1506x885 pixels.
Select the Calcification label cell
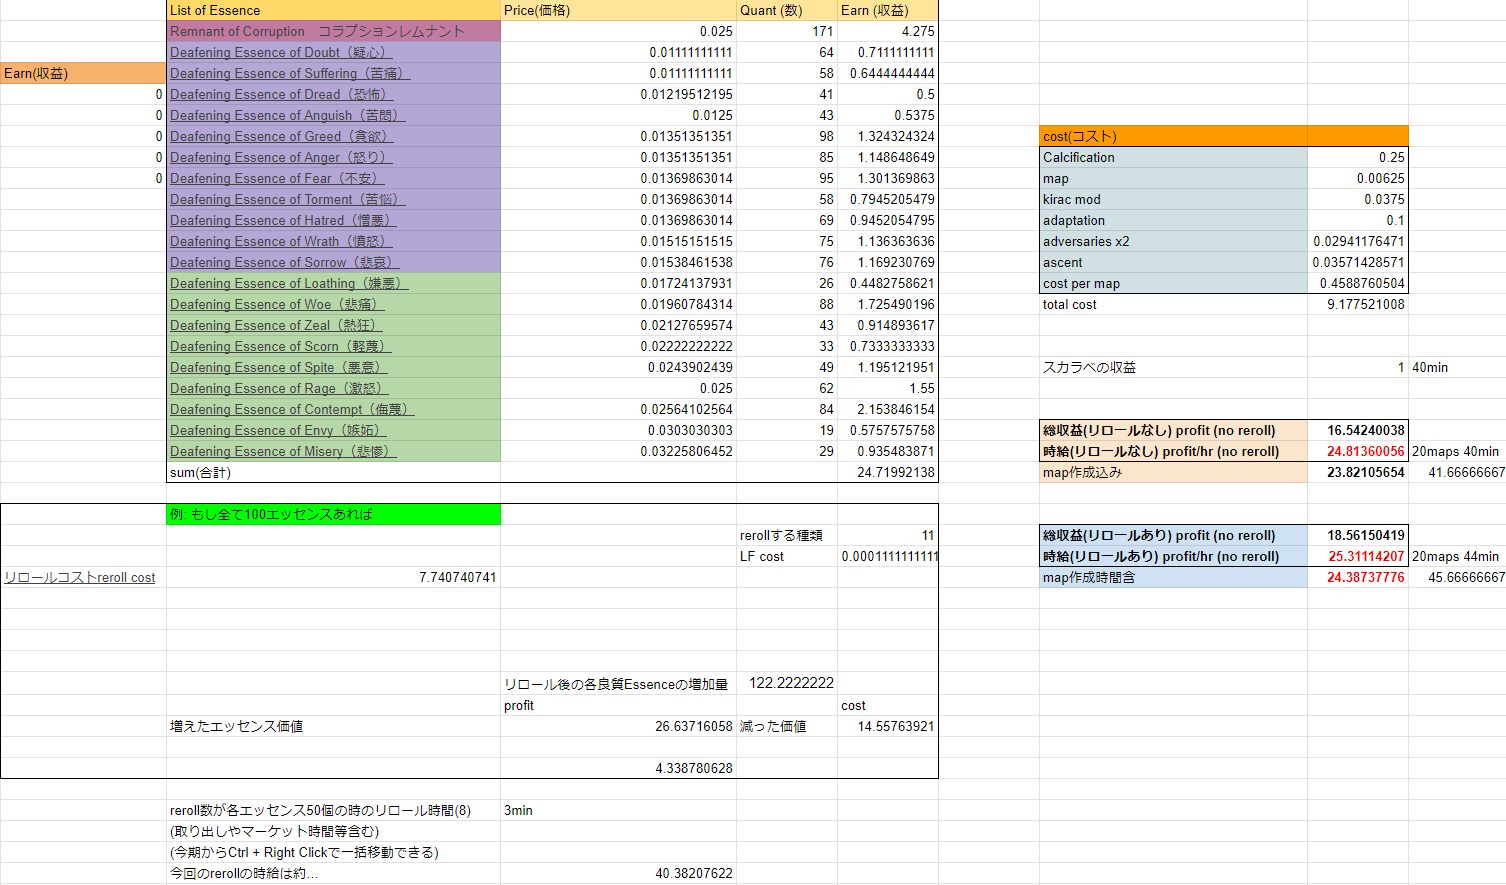point(1173,157)
